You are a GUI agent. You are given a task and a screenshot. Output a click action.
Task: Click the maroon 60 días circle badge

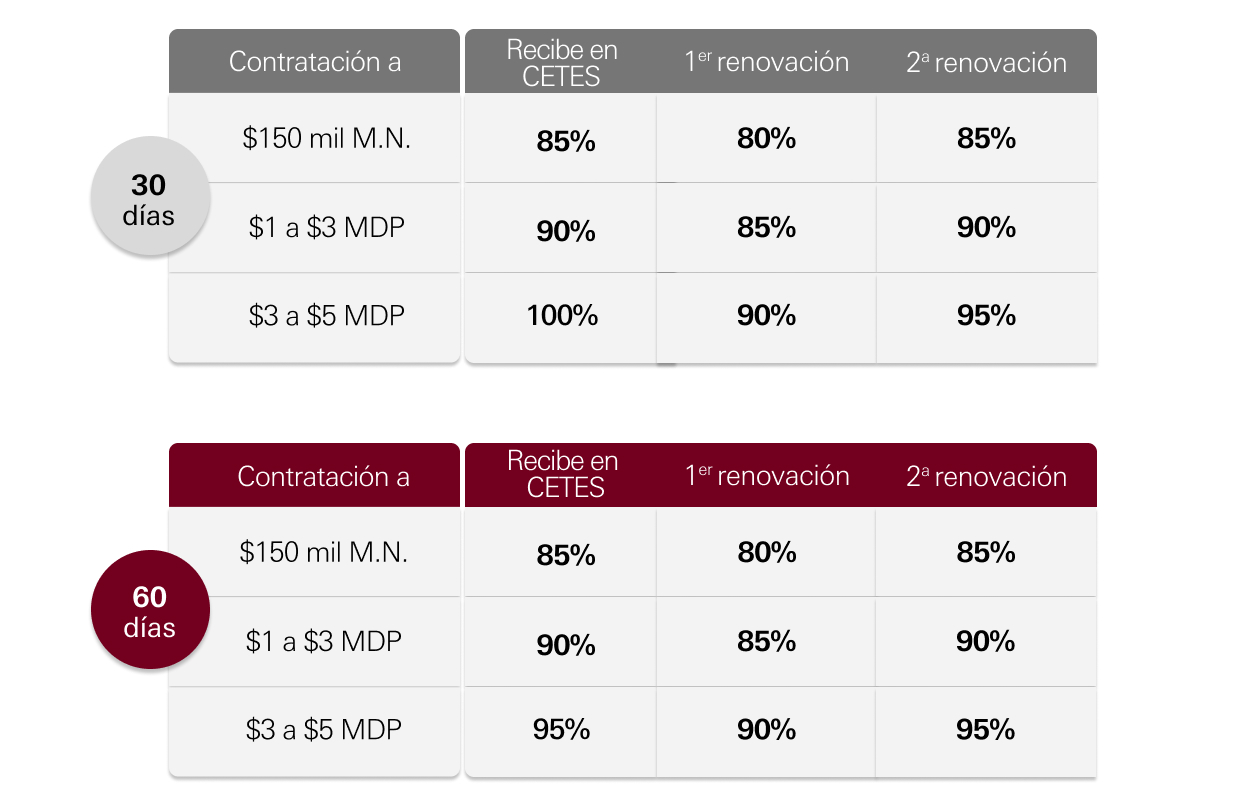tap(150, 609)
